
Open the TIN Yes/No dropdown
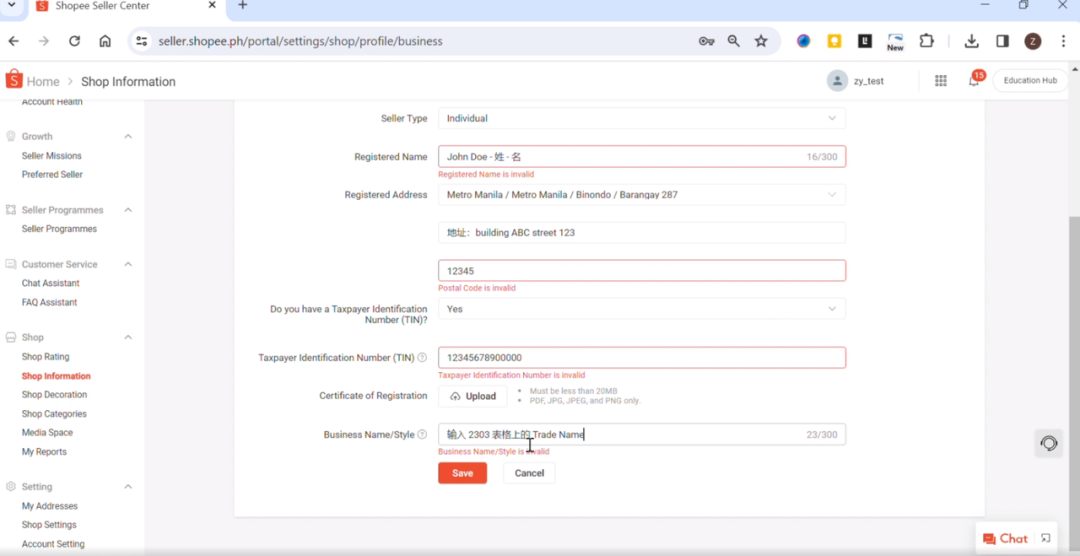(x=641, y=309)
